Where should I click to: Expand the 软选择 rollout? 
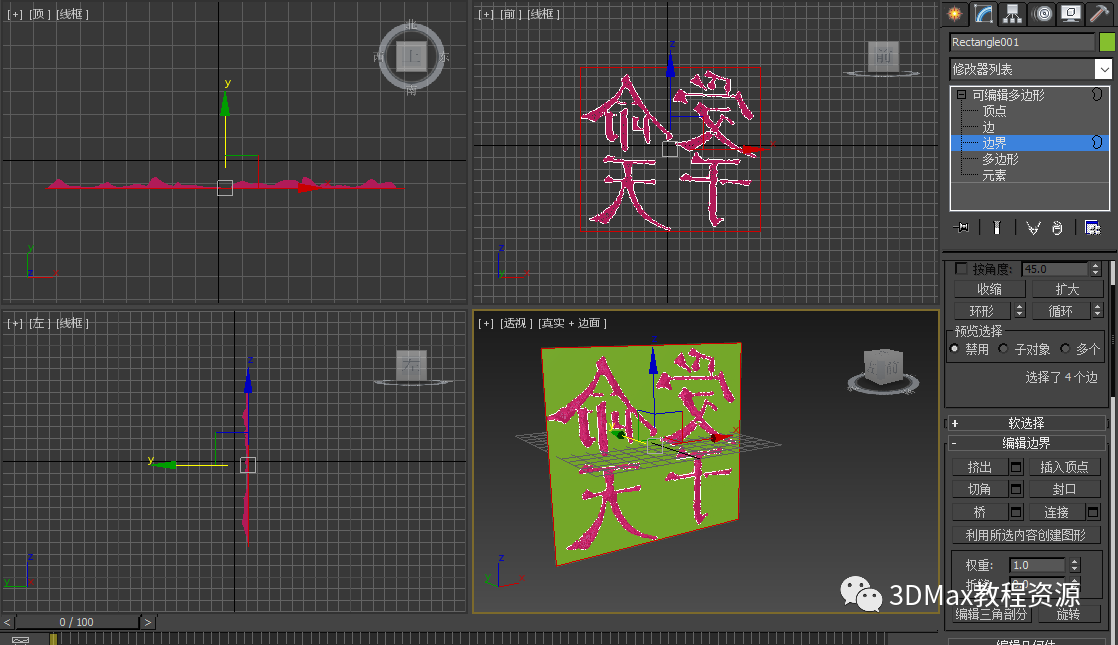click(x=1026, y=423)
